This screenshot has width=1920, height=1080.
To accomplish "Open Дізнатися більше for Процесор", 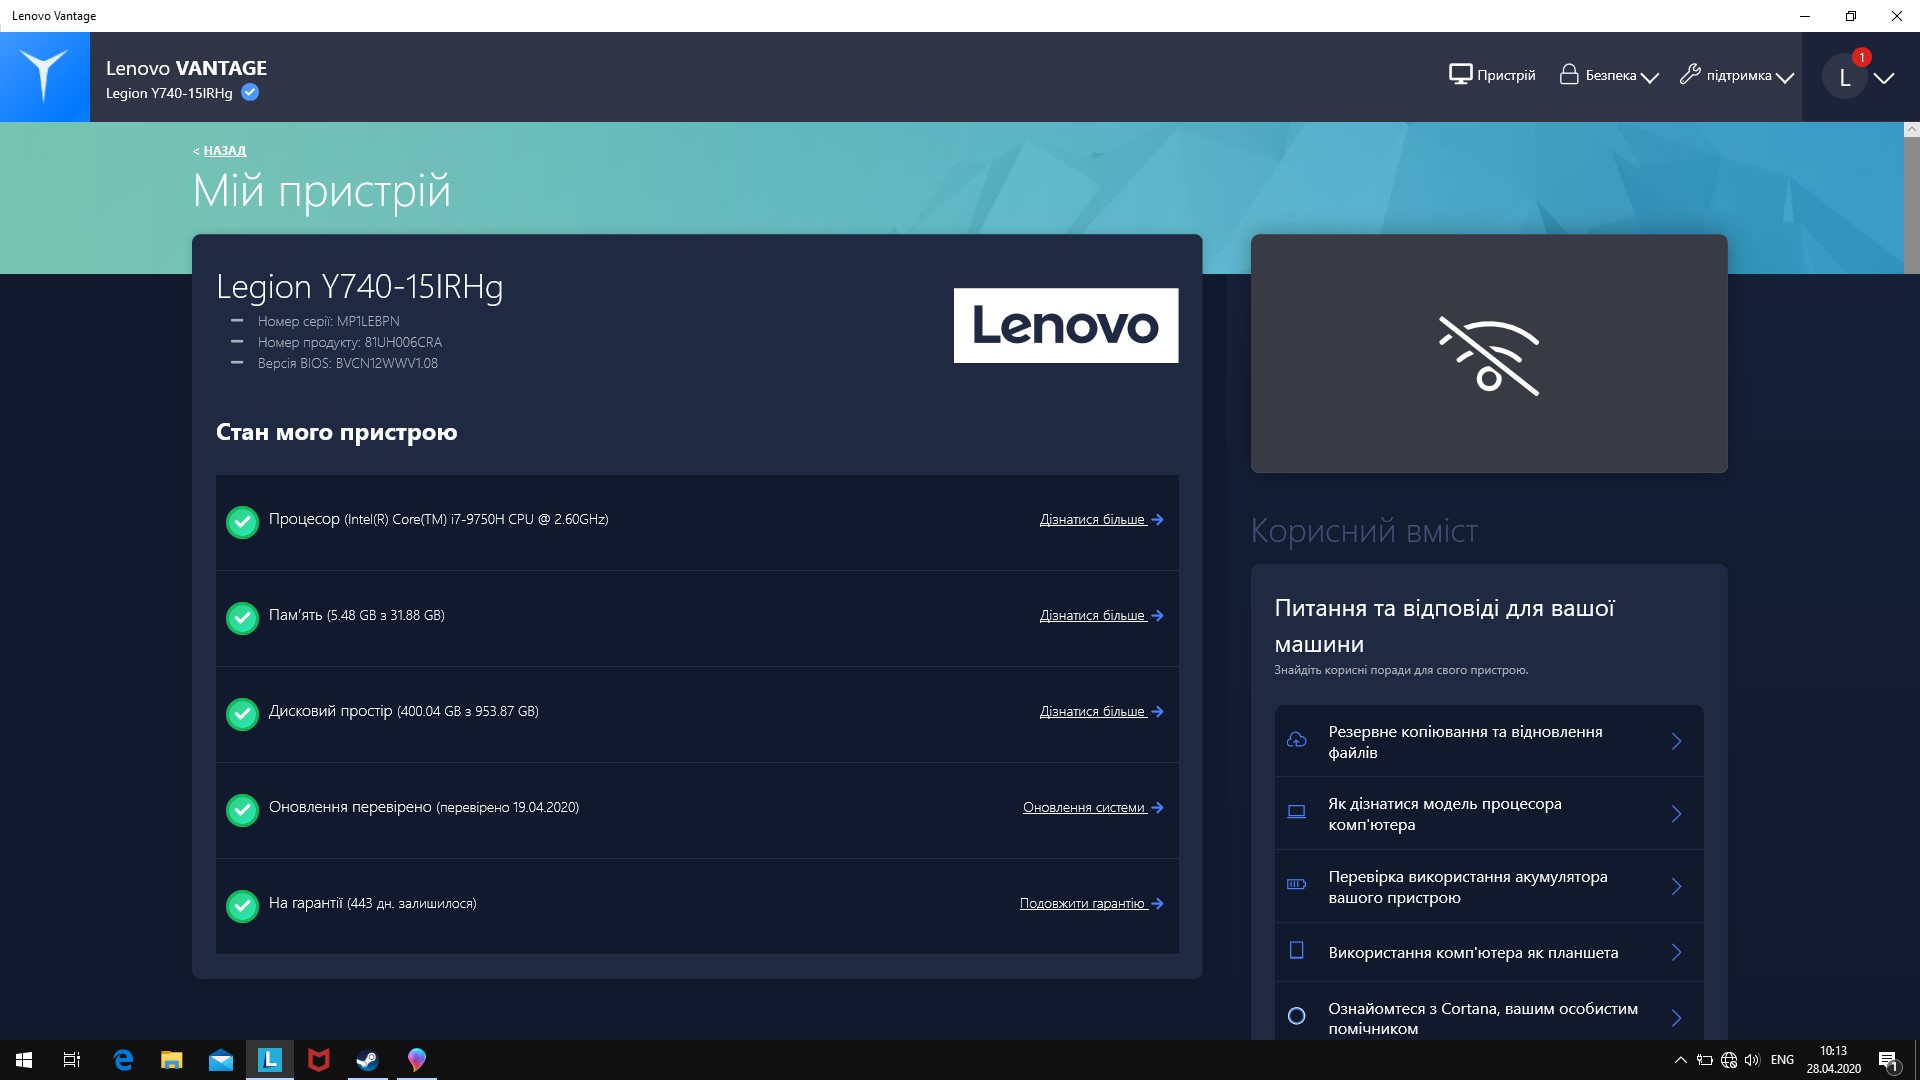I will point(1101,520).
